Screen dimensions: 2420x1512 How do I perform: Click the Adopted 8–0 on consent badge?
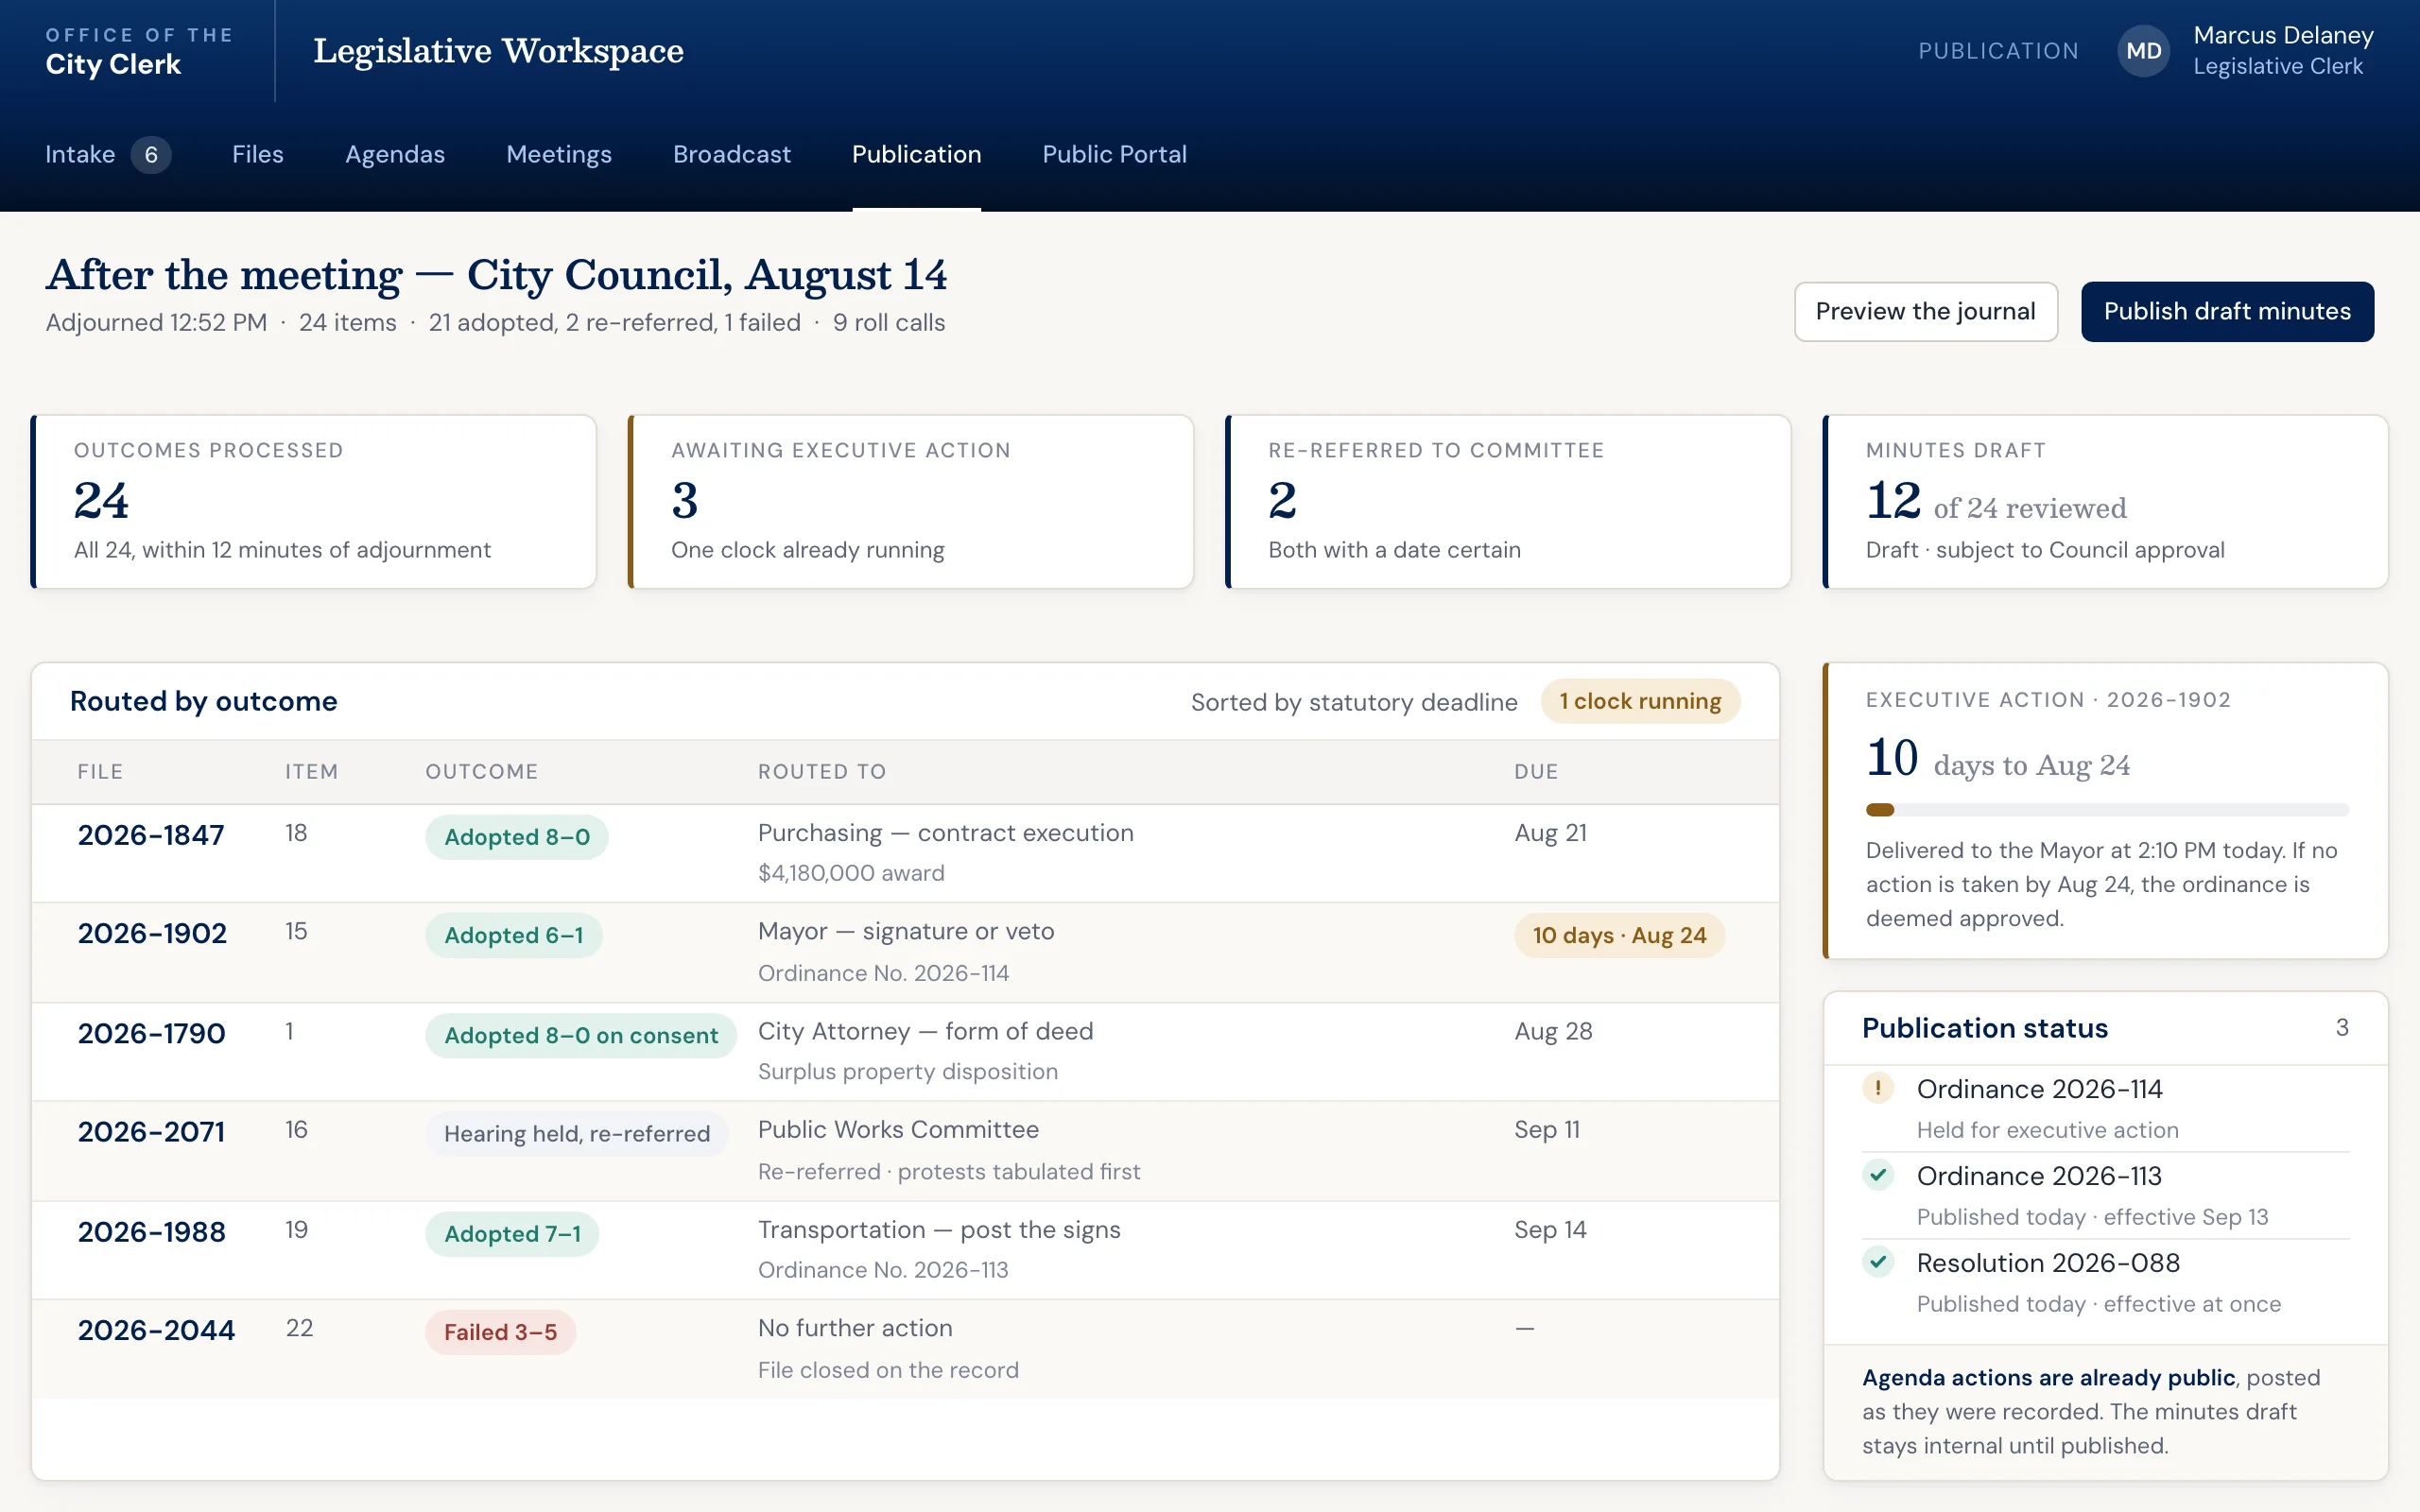pos(581,1035)
